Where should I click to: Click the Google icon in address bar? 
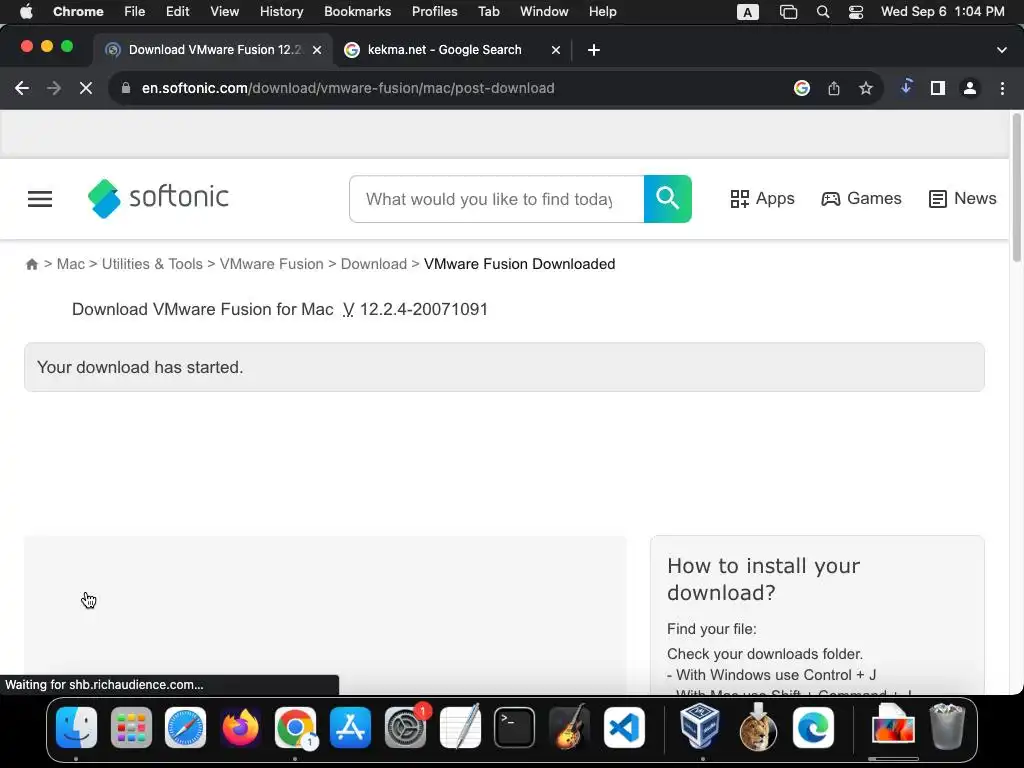[802, 88]
